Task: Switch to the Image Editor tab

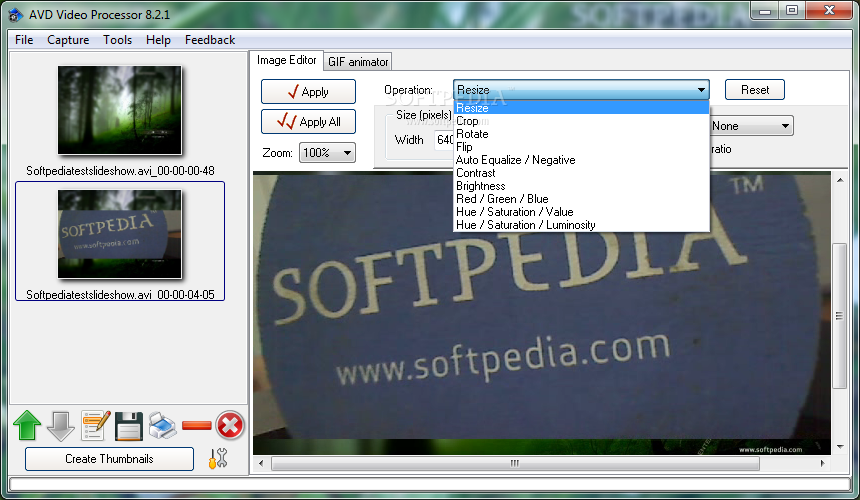Action: pos(286,60)
